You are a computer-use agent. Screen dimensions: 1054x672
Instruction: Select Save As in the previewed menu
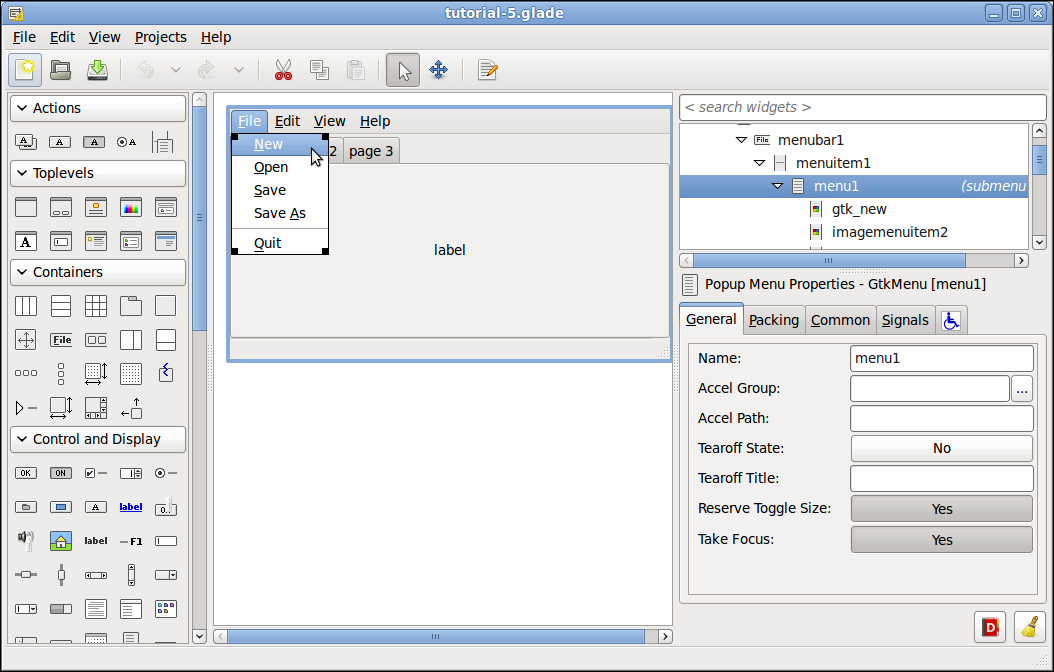point(280,213)
